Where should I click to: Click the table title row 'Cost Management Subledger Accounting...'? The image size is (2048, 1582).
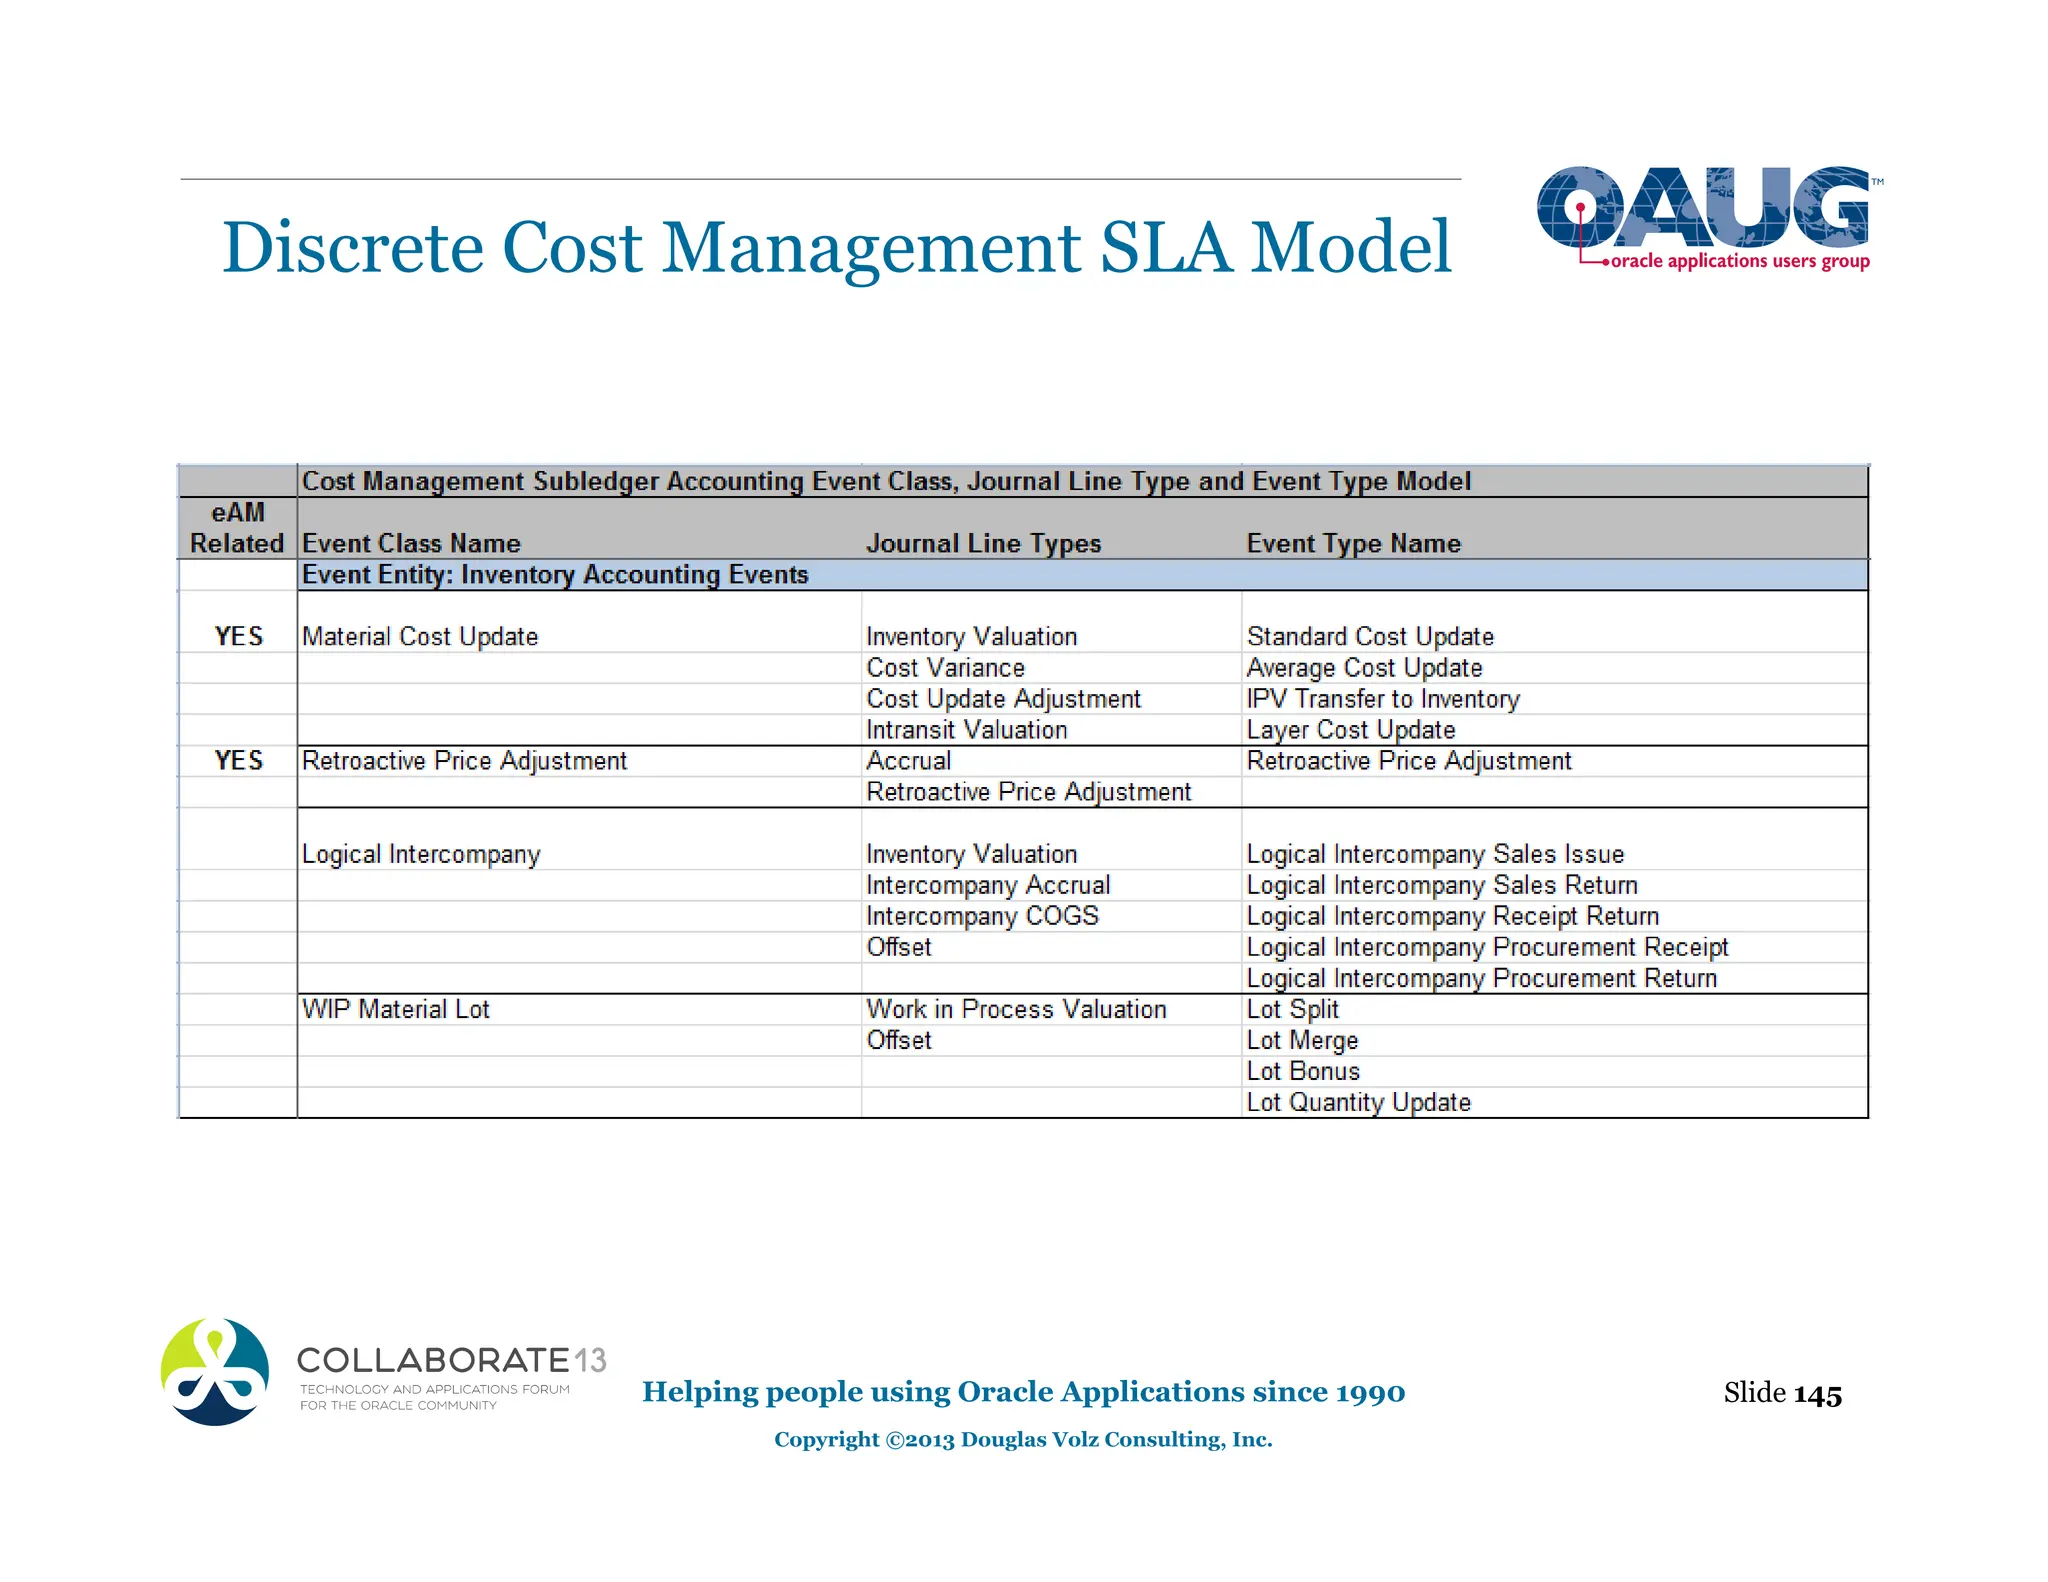[x=1082, y=481]
